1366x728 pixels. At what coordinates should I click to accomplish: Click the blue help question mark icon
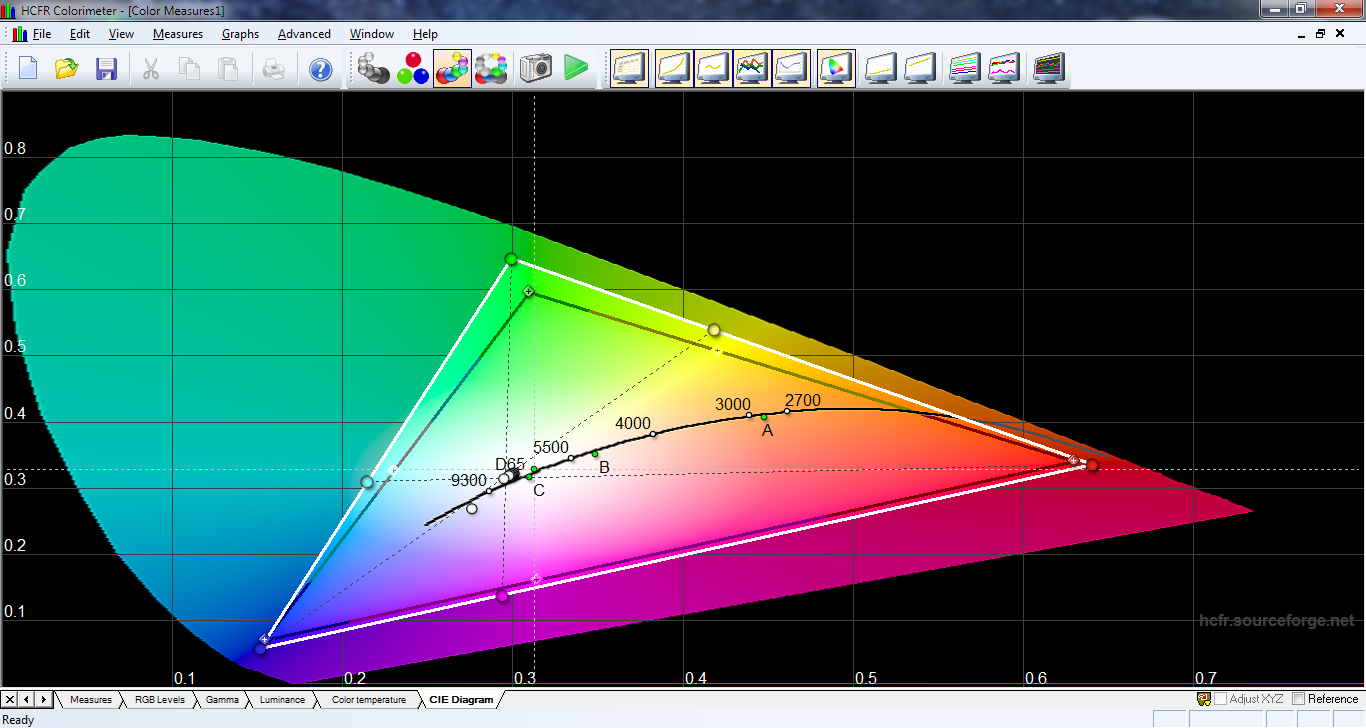pos(320,69)
